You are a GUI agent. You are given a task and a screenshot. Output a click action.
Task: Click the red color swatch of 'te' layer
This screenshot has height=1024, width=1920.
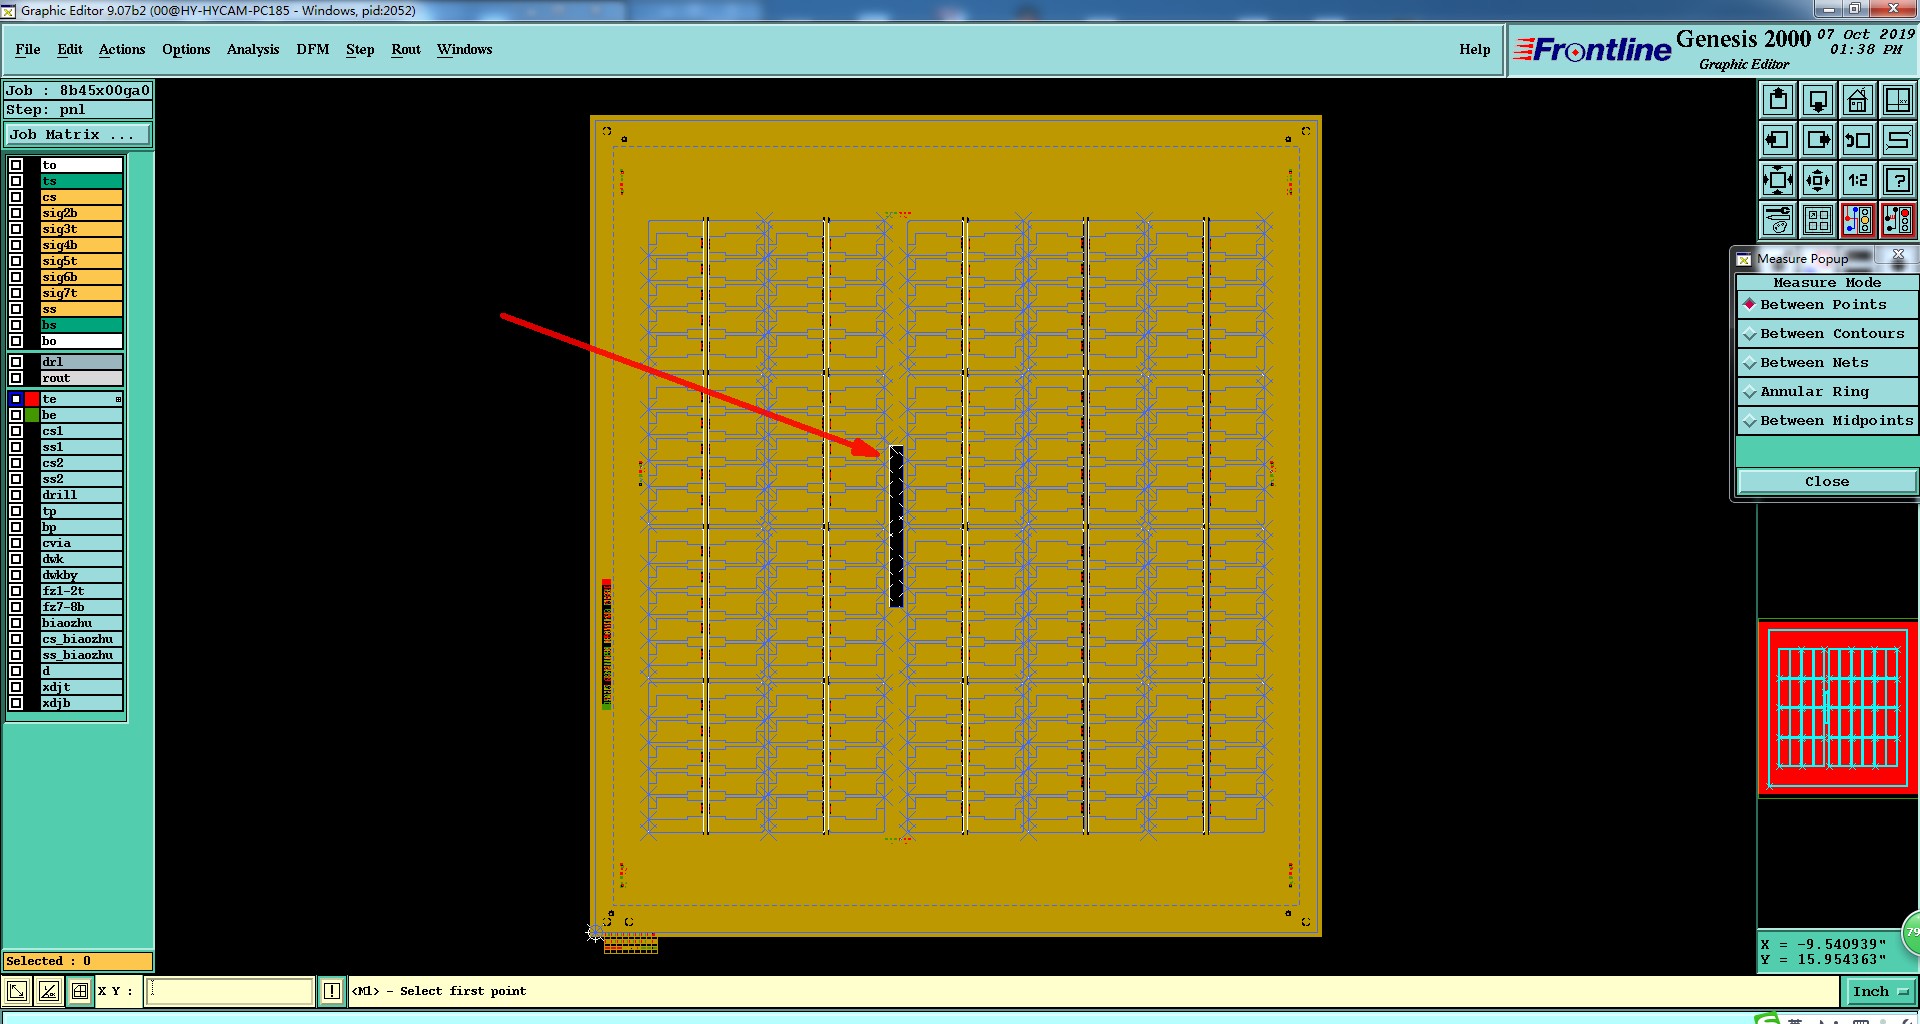point(32,399)
